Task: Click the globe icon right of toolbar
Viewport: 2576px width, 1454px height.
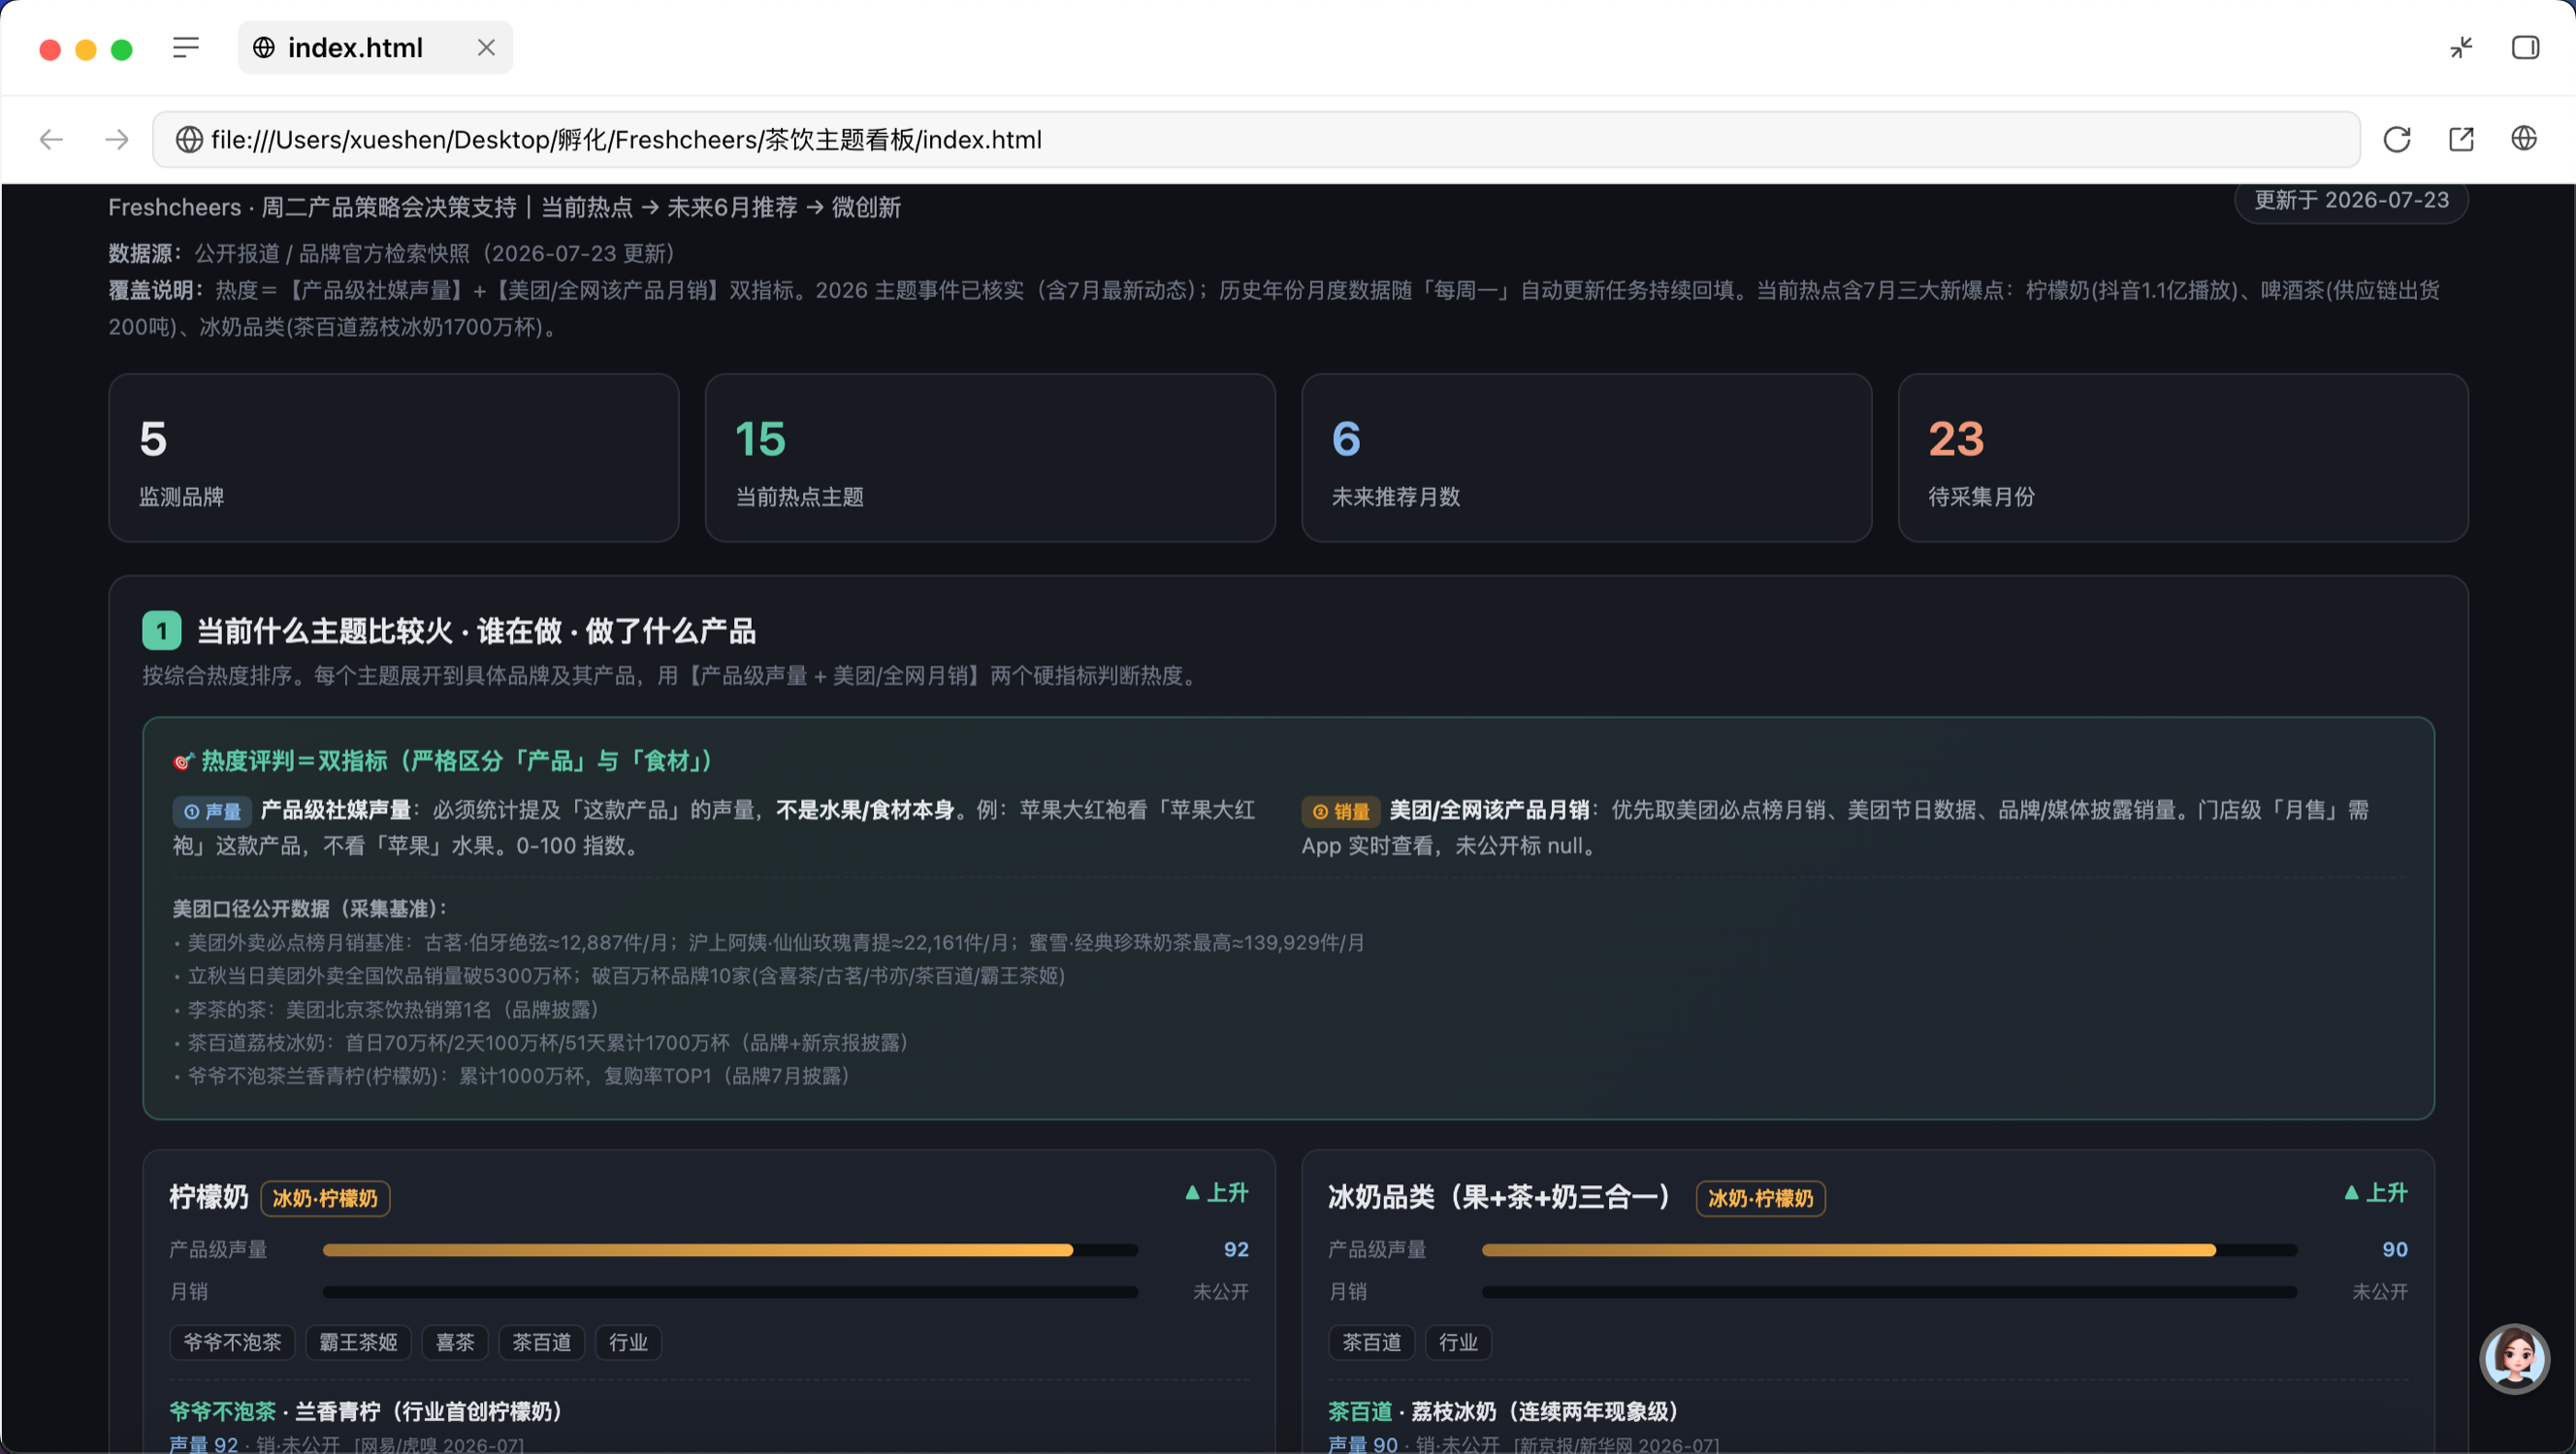Action: (2524, 138)
